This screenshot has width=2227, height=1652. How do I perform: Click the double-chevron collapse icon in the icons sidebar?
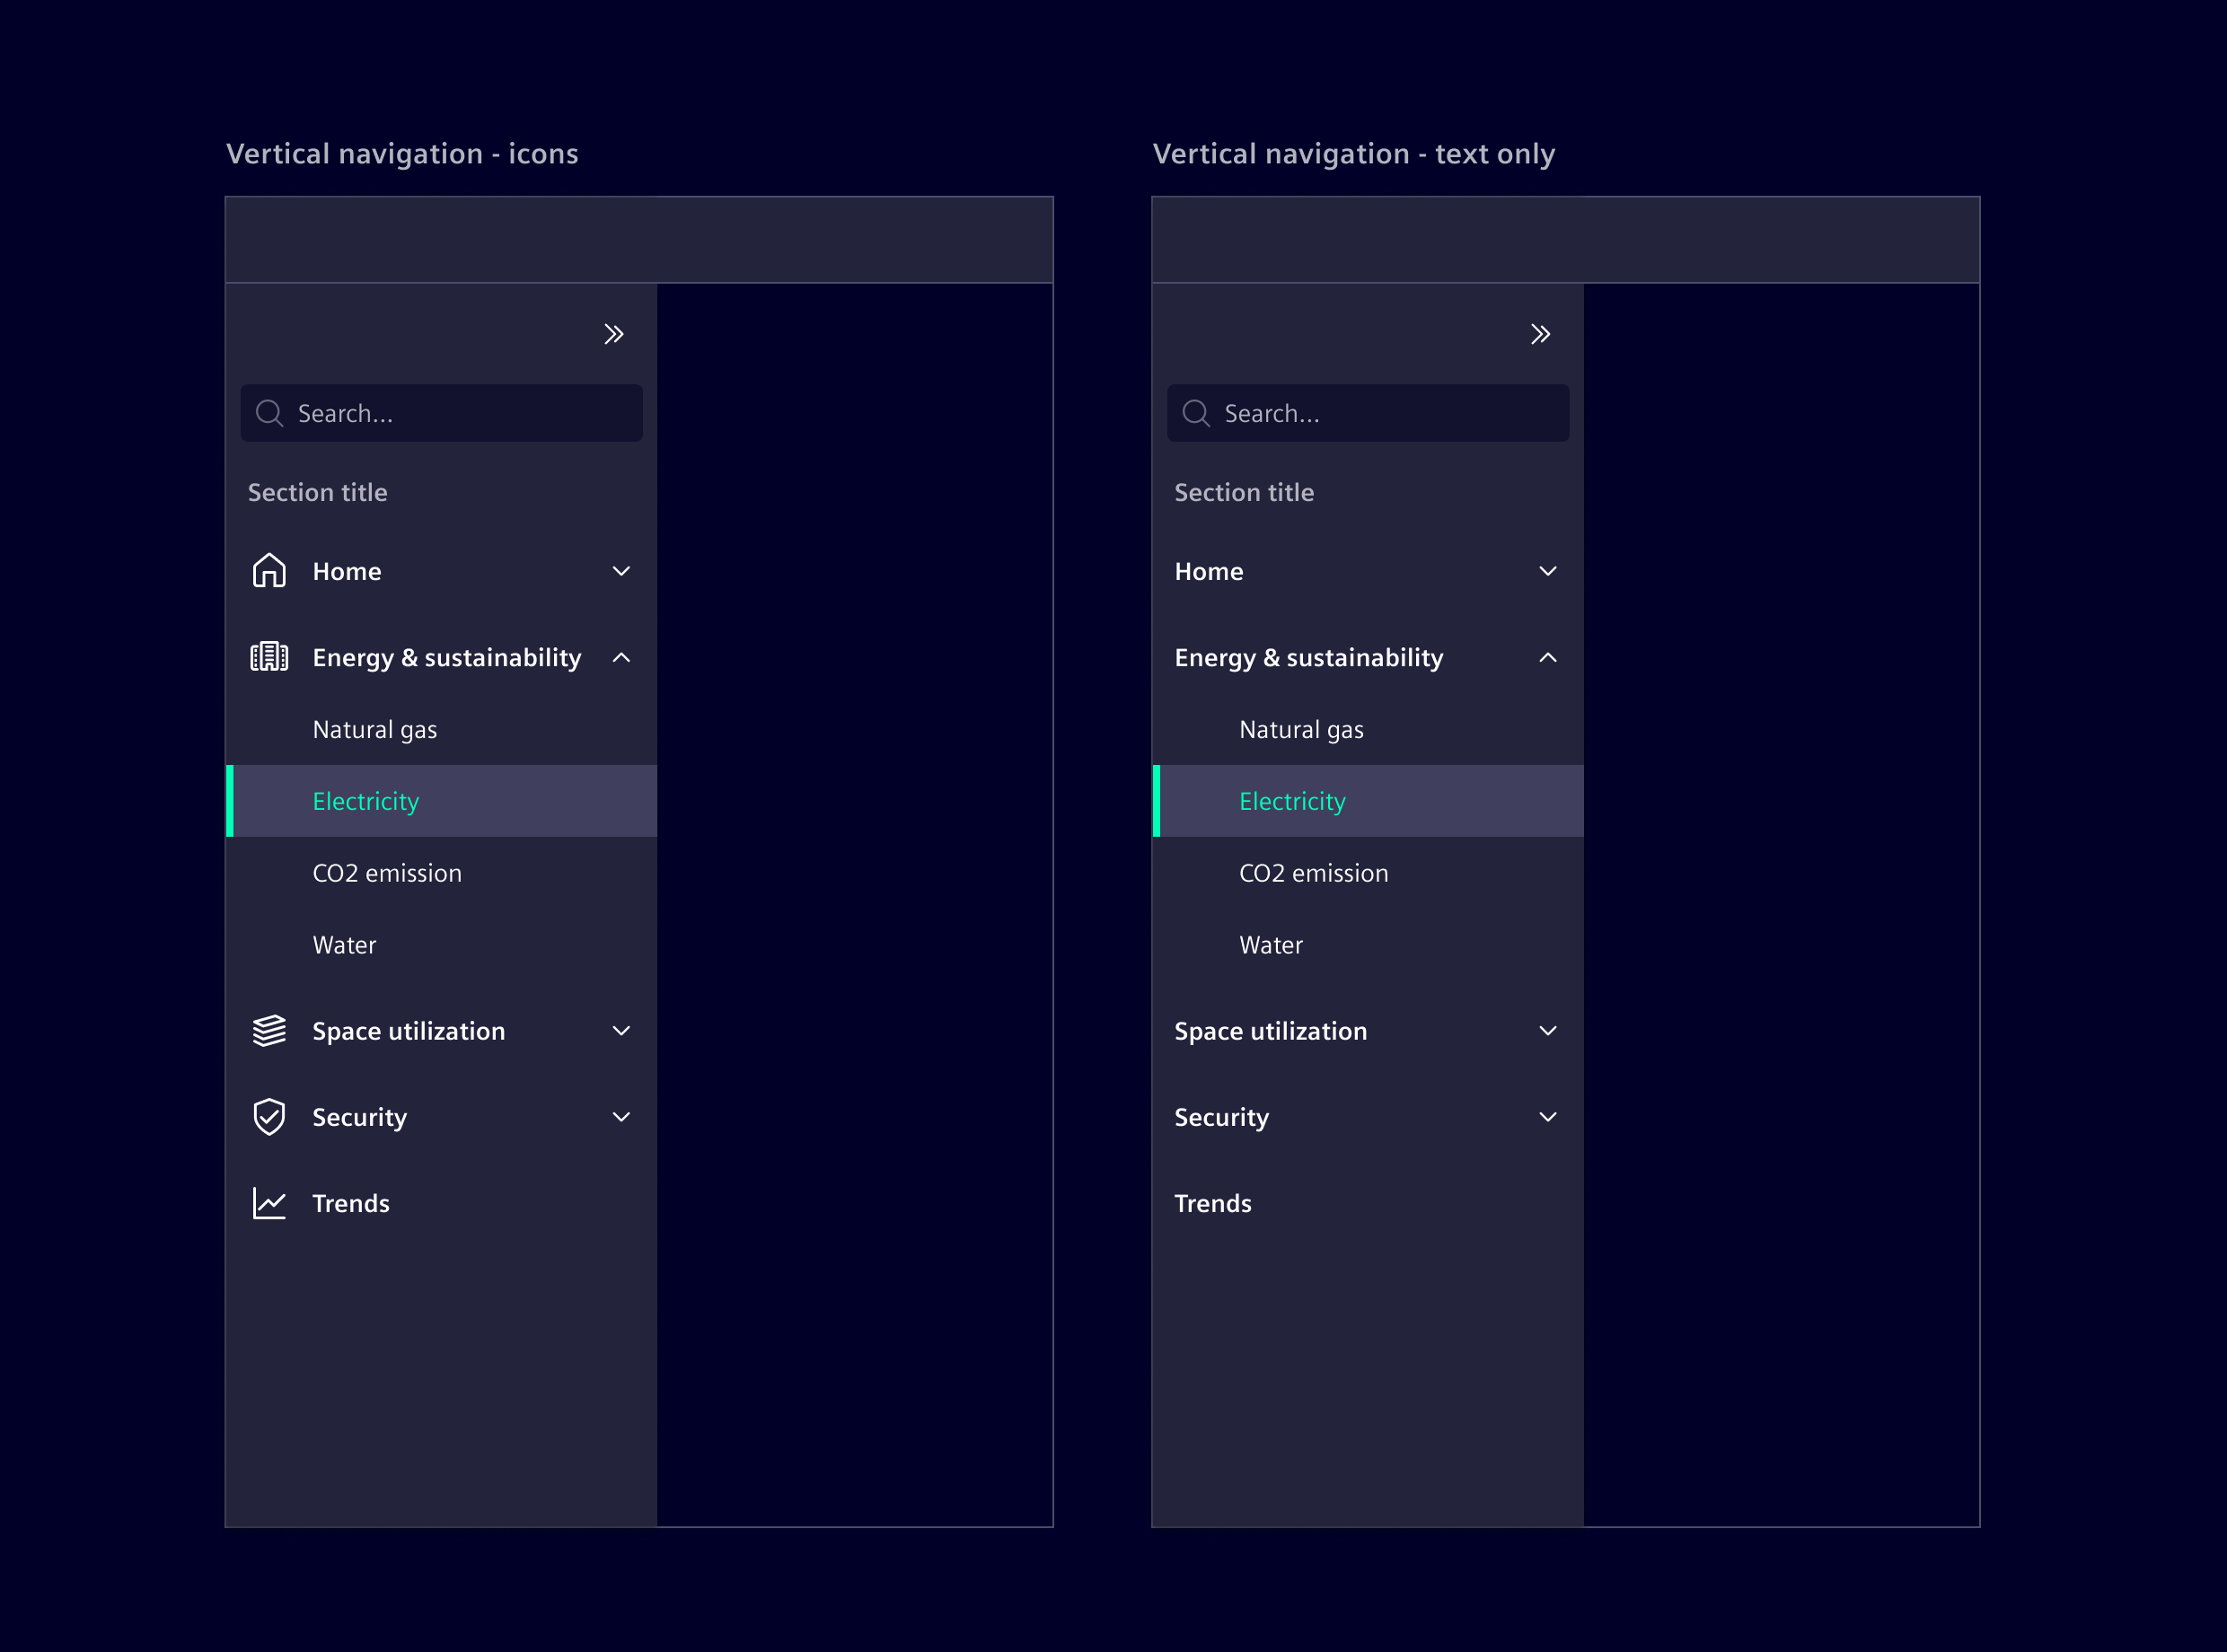(x=614, y=333)
